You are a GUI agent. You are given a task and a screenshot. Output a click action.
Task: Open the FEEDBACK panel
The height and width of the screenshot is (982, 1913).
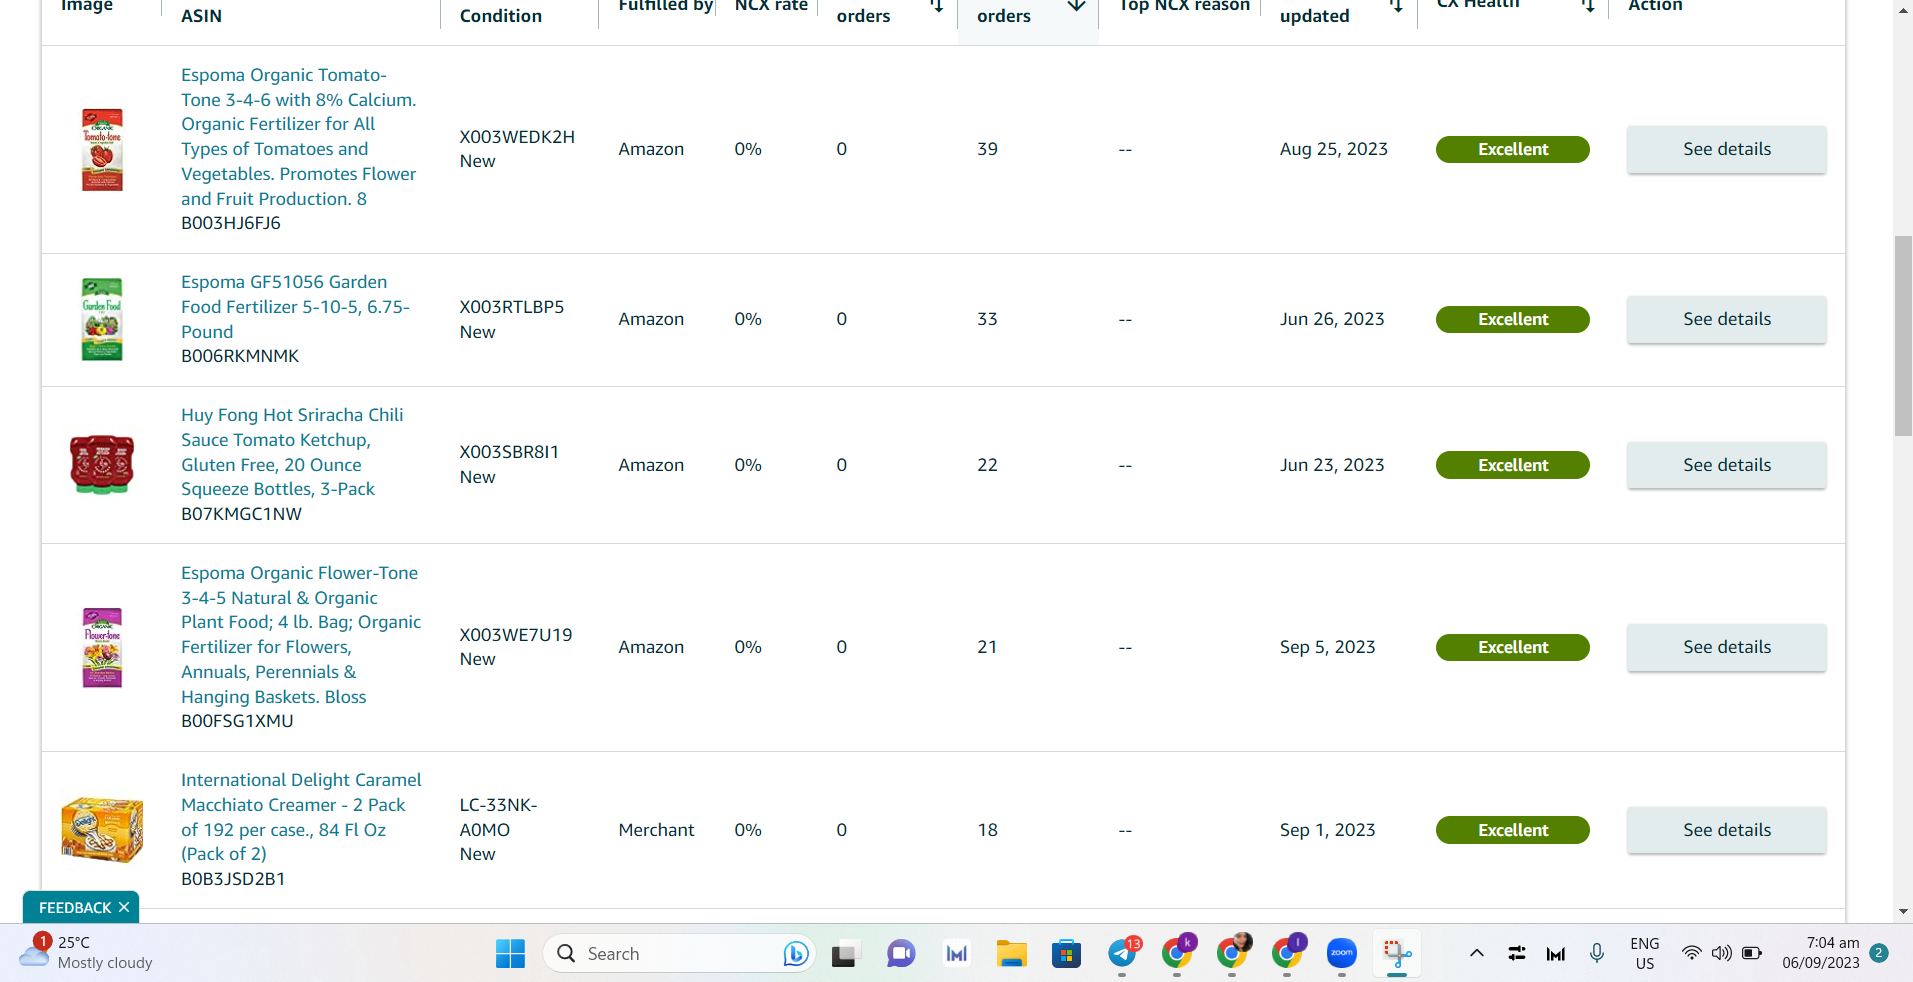75,908
